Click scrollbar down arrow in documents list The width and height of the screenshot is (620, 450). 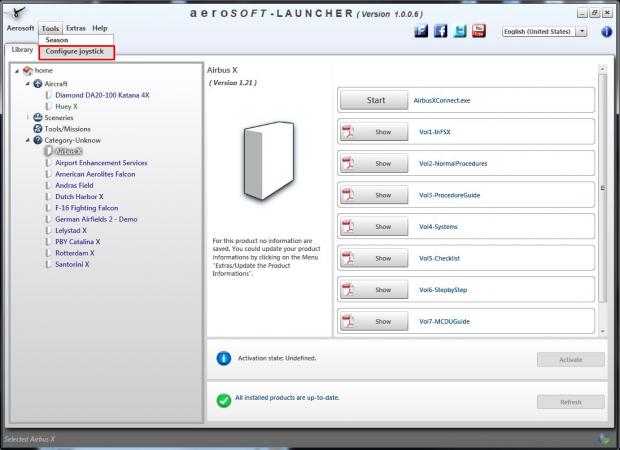(603, 331)
